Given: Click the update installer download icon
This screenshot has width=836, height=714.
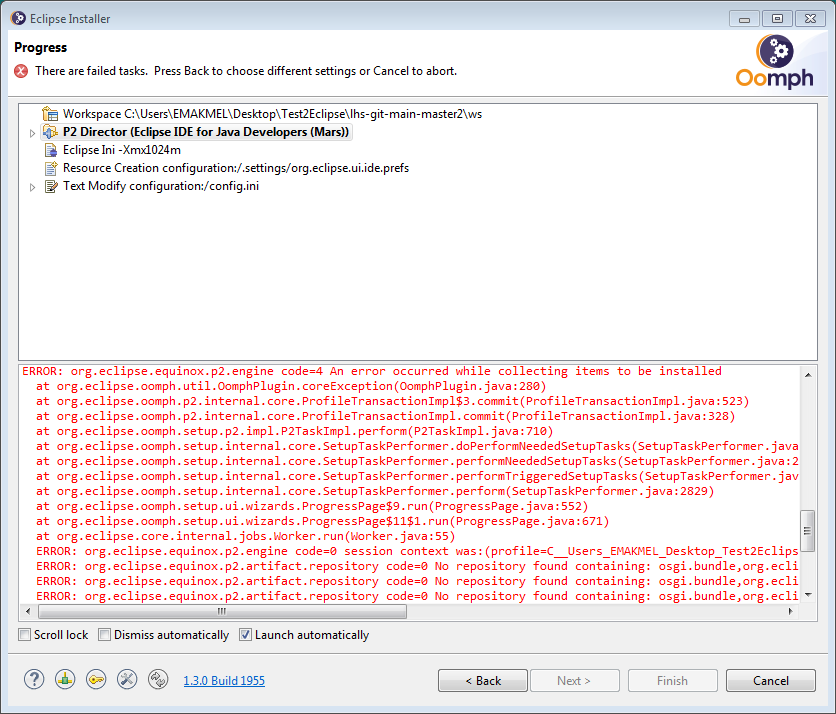Looking at the screenshot, I should (65, 679).
